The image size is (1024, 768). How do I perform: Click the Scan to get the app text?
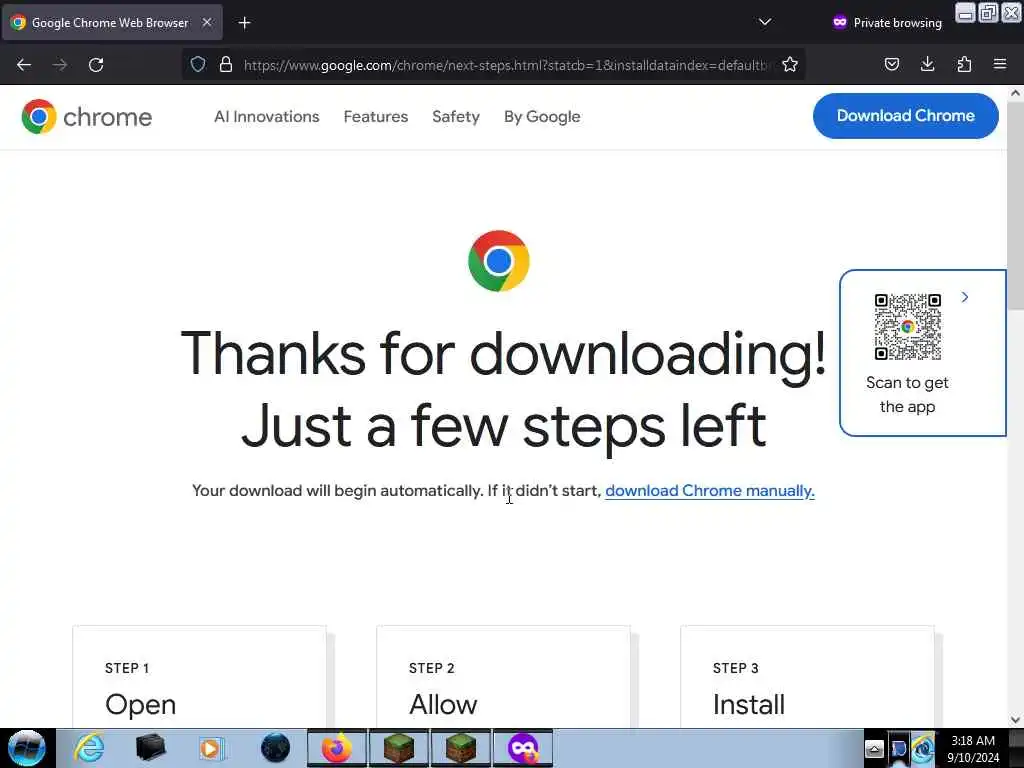(x=907, y=394)
